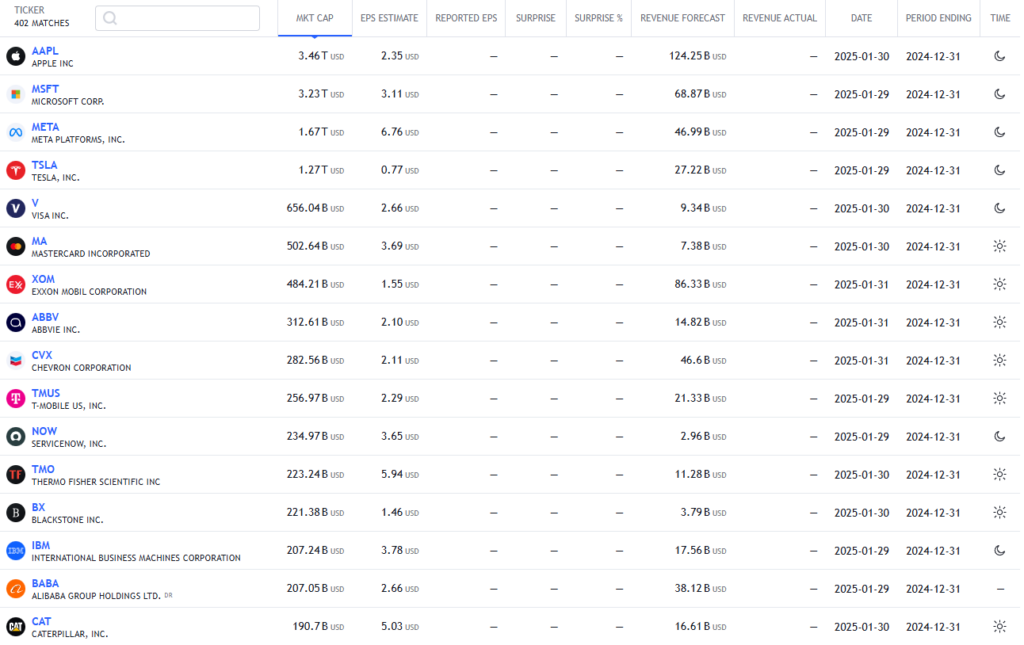Click the Mastercard logo icon

click(x=16, y=247)
